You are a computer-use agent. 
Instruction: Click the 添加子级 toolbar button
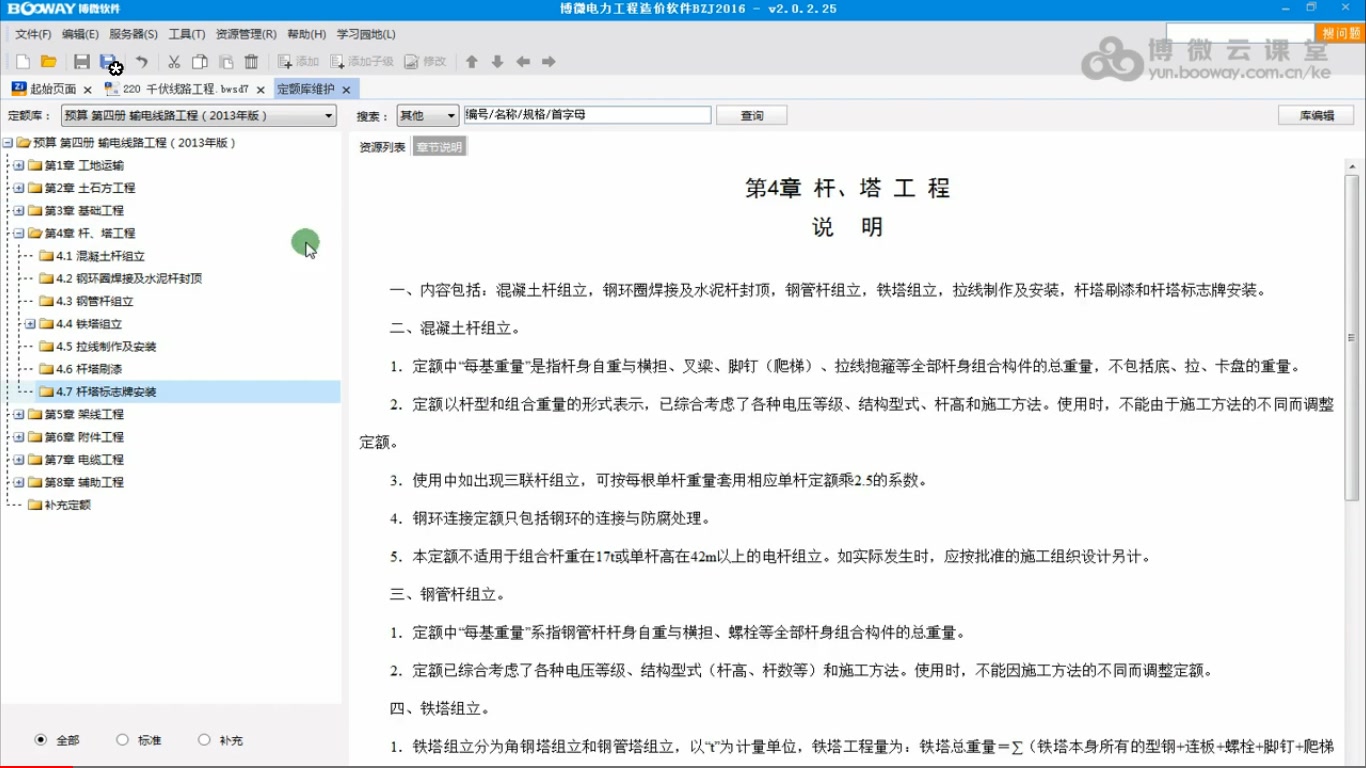[362, 62]
